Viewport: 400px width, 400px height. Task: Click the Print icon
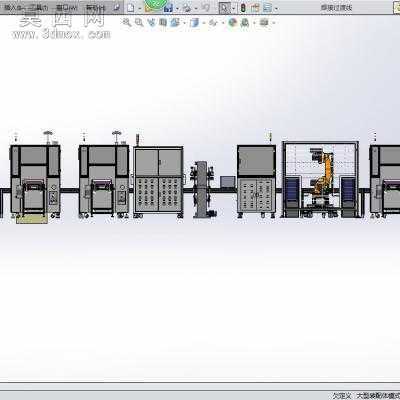pyautogui.click(x=187, y=8)
